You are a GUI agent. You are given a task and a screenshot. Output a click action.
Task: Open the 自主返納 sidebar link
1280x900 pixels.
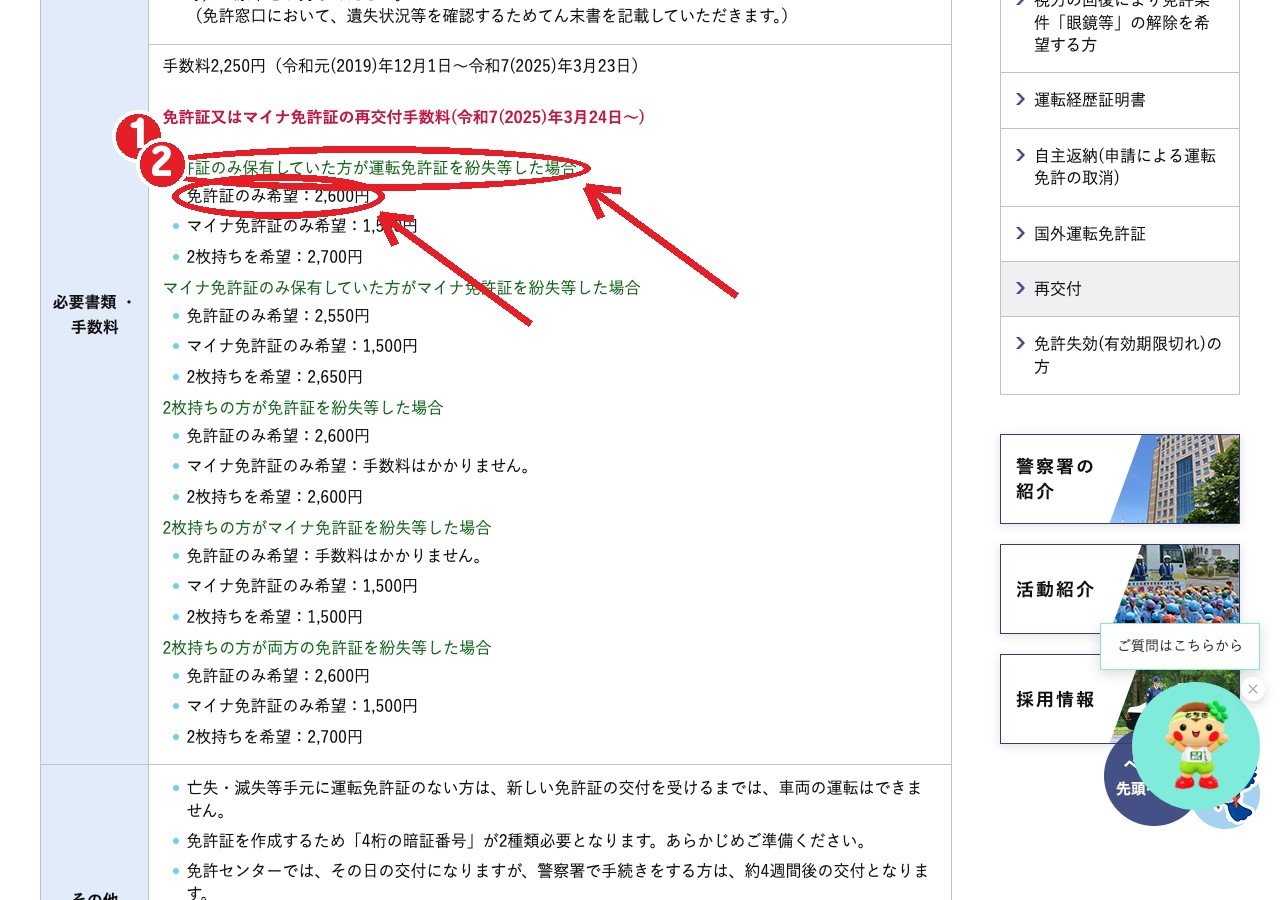coord(1119,167)
